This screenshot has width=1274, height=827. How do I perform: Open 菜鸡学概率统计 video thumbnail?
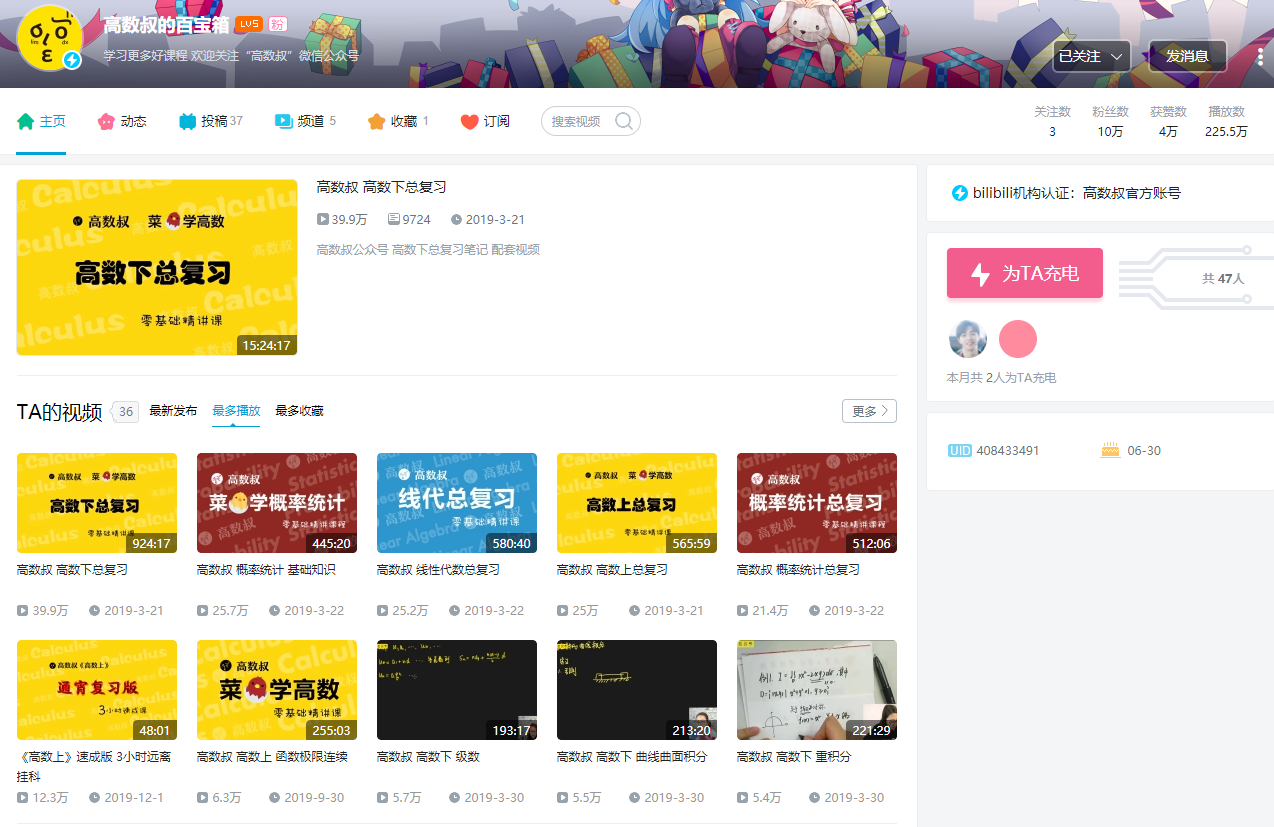coord(277,503)
